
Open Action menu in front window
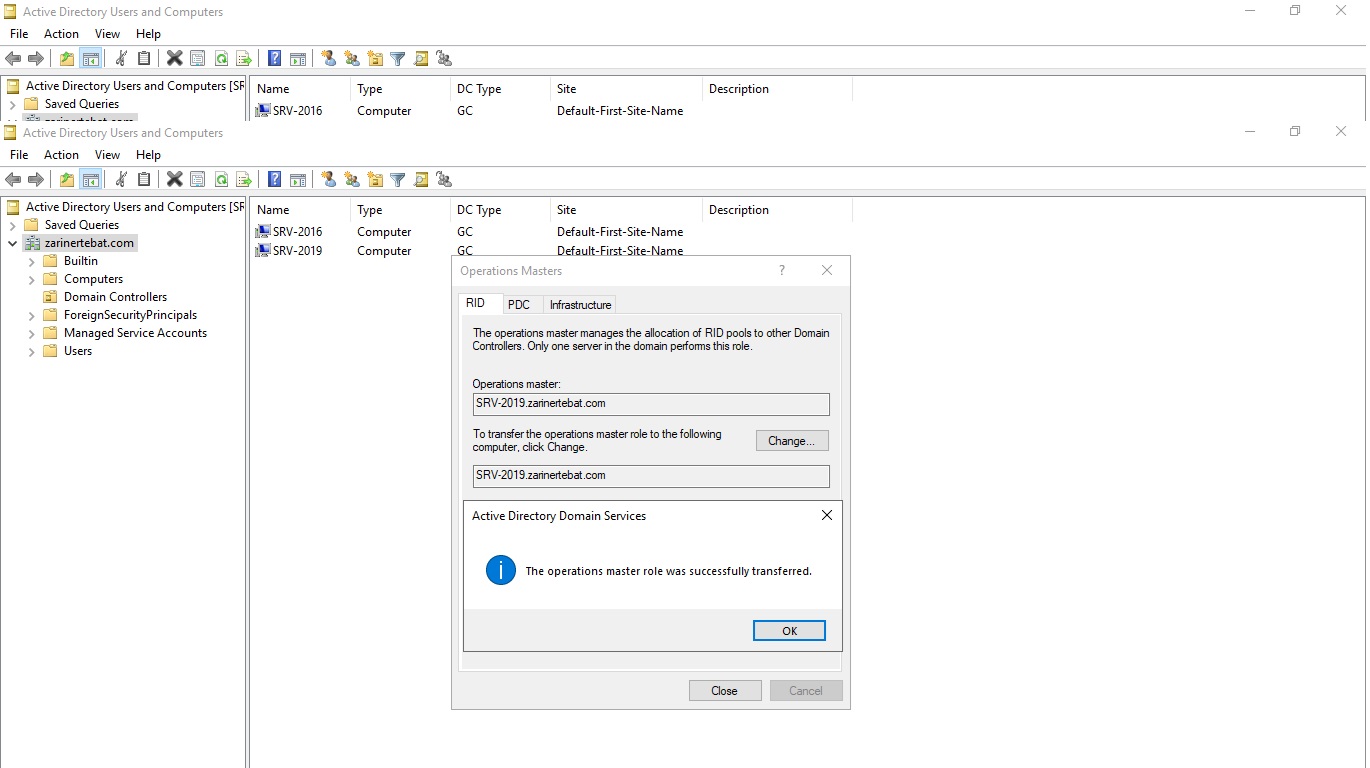coord(61,155)
